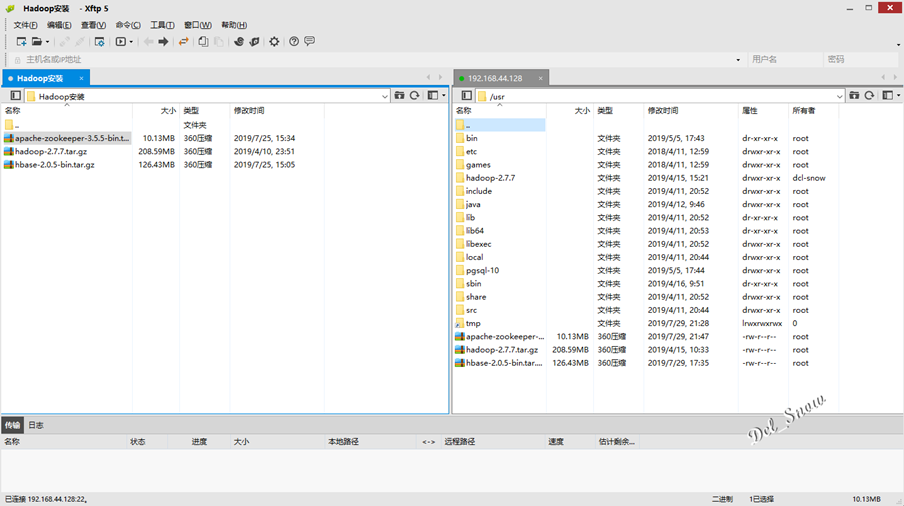This screenshot has height=506, width=904.
Task: Click the right arrow transfer icon
Action: tap(163, 41)
